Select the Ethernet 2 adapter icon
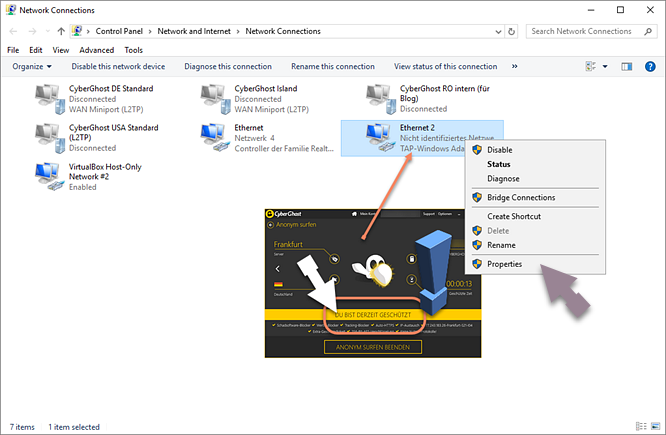Screen dimensions: 666x435 pos(381,138)
